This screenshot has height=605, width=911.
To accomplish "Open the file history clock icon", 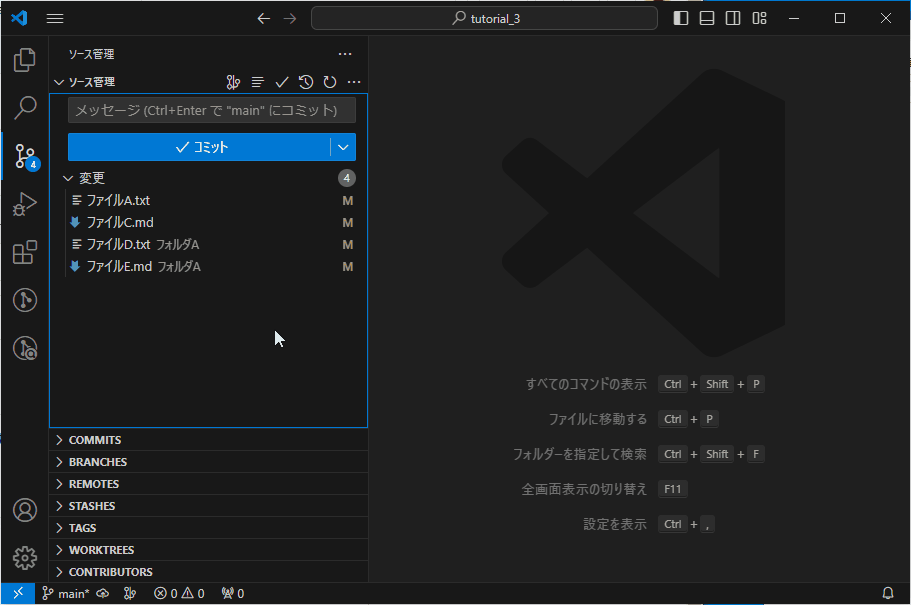I will pyautogui.click(x=306, y=82).
